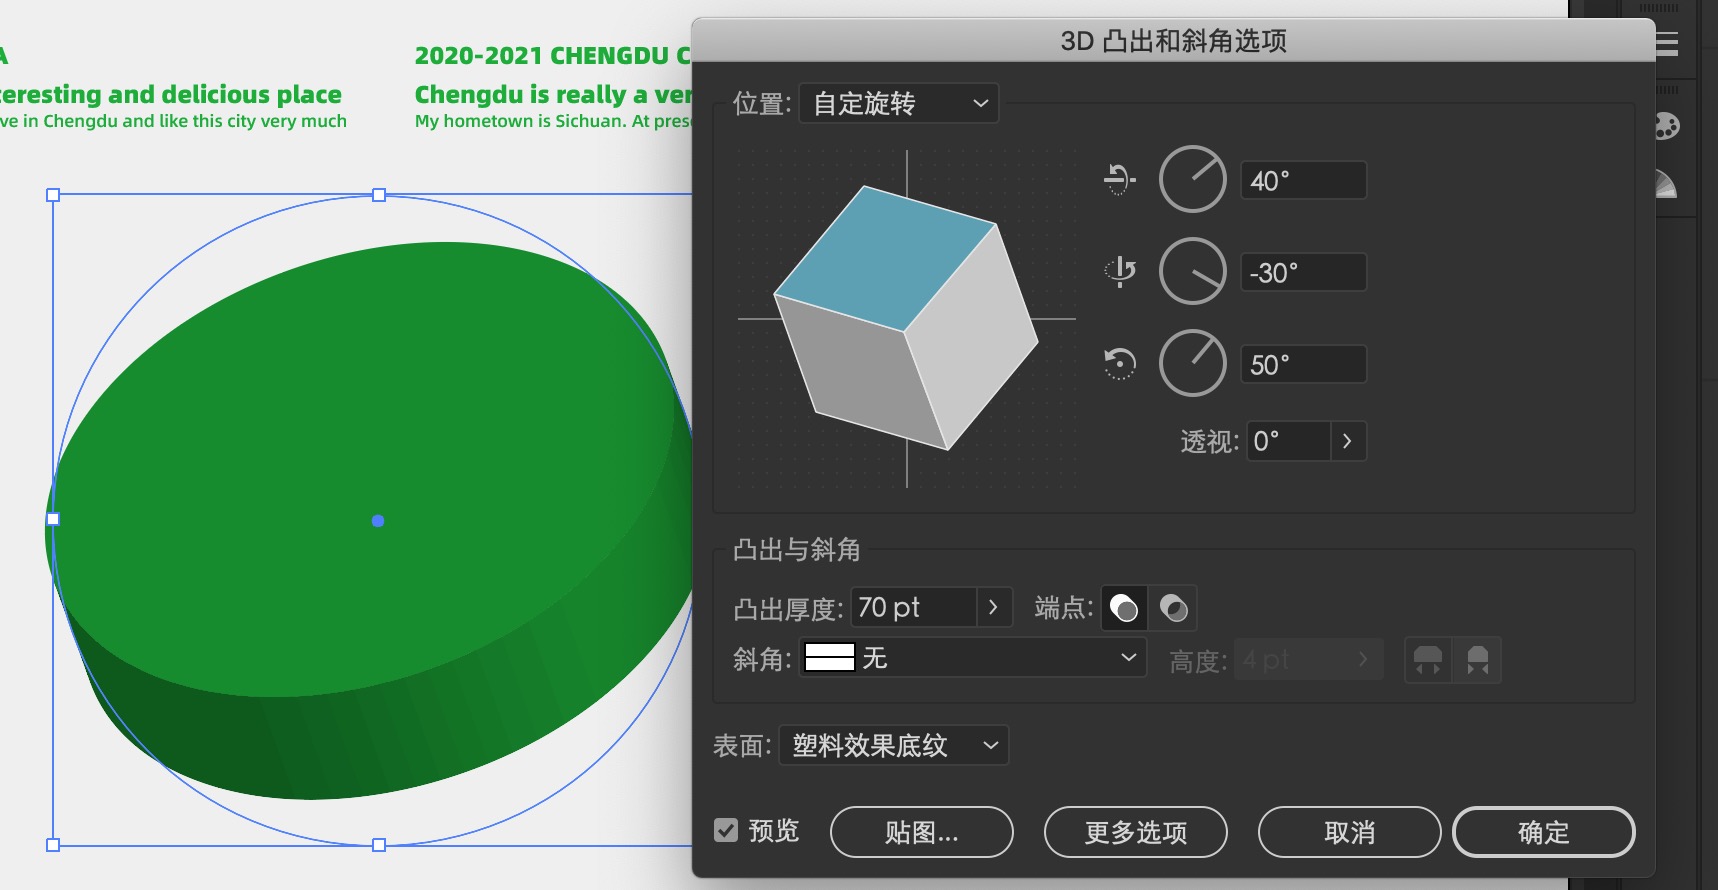
Task: Click the 贴图 map art button
Action: [x=921, y=832]
